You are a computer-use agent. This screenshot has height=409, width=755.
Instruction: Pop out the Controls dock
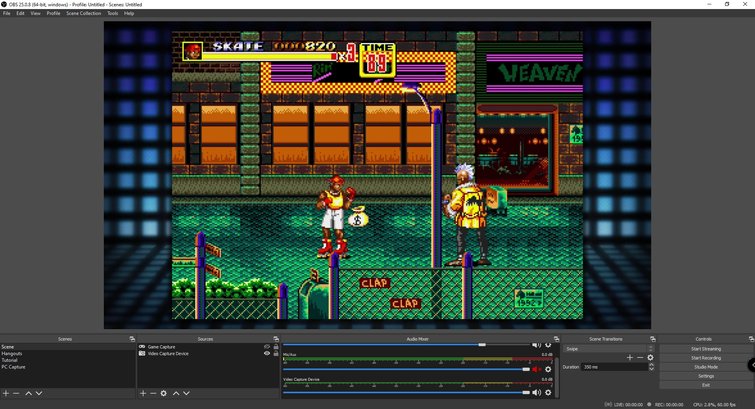(751, 339)
